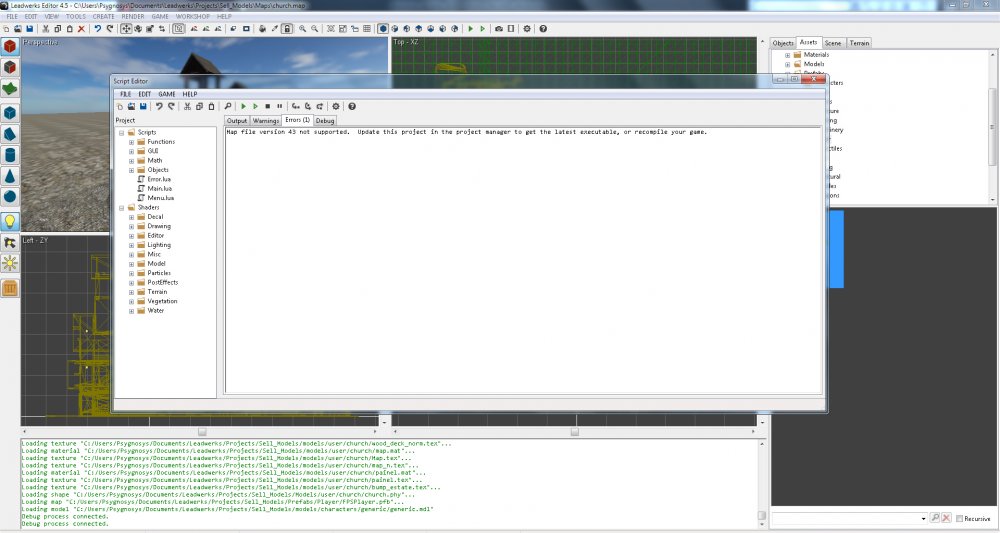Collapse the Shaders folder

point(122,208)
